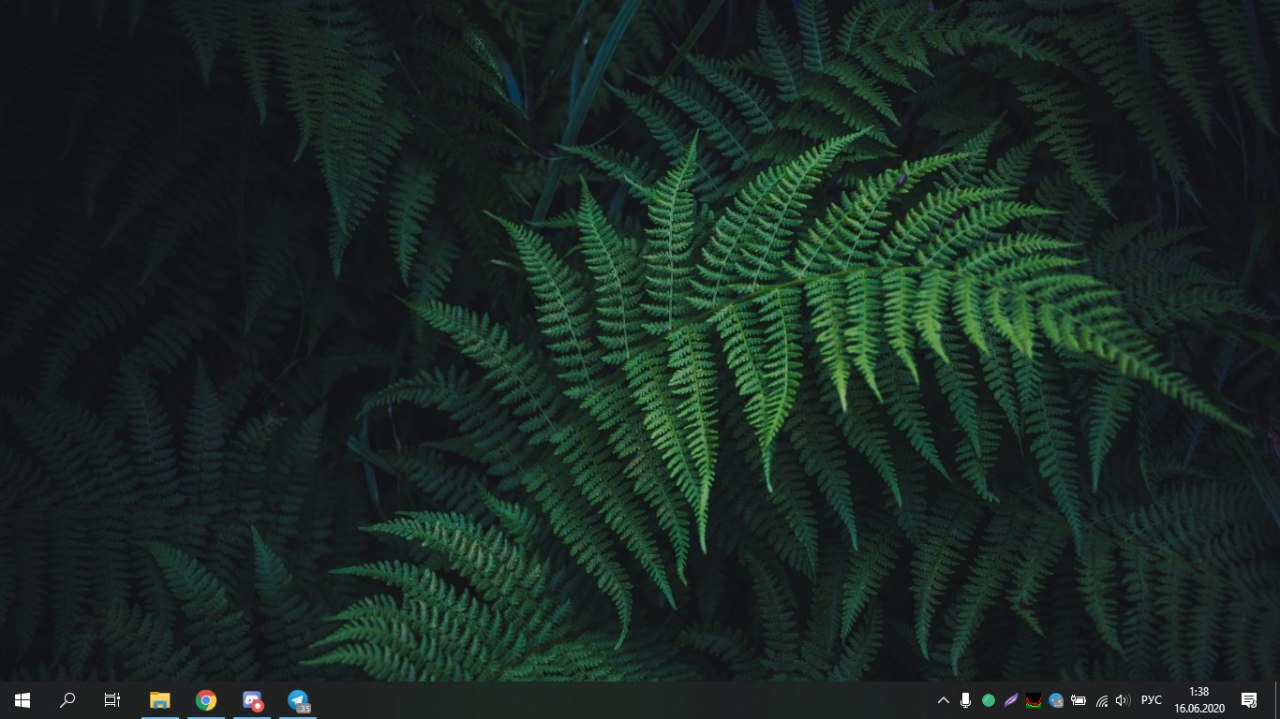
Task: Open Task View
Action: tap(112, 700)
